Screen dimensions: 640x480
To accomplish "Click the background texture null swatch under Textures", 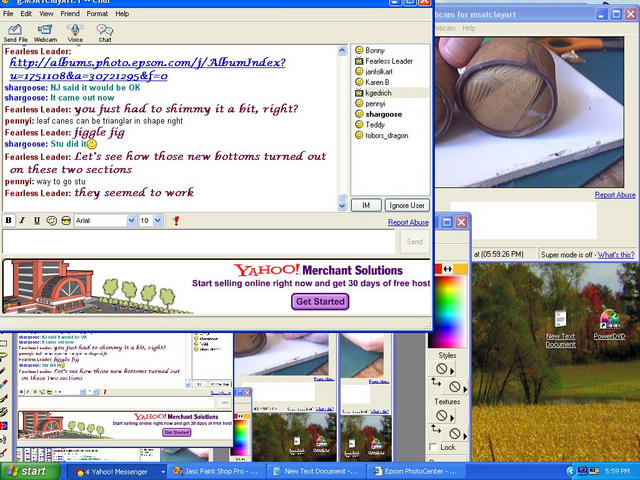I will pos(455,433).
